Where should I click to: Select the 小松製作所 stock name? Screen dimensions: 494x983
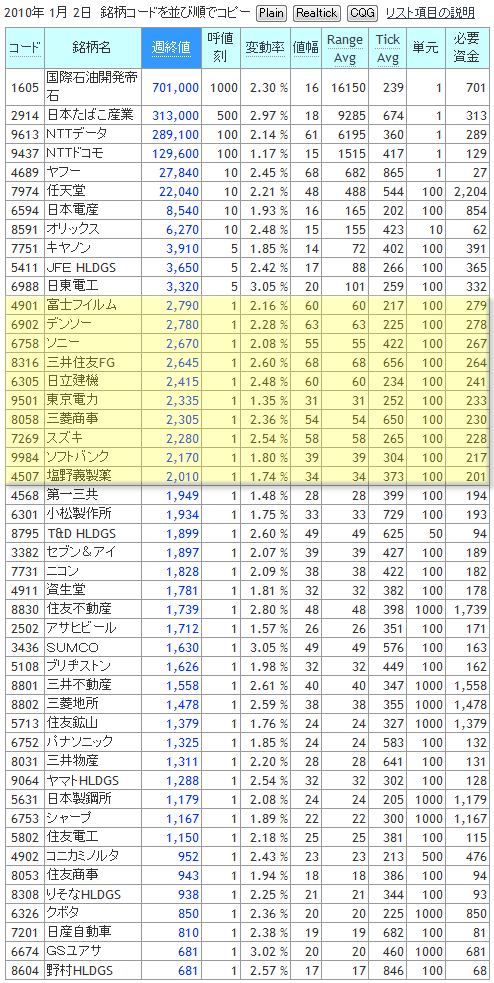79,514
